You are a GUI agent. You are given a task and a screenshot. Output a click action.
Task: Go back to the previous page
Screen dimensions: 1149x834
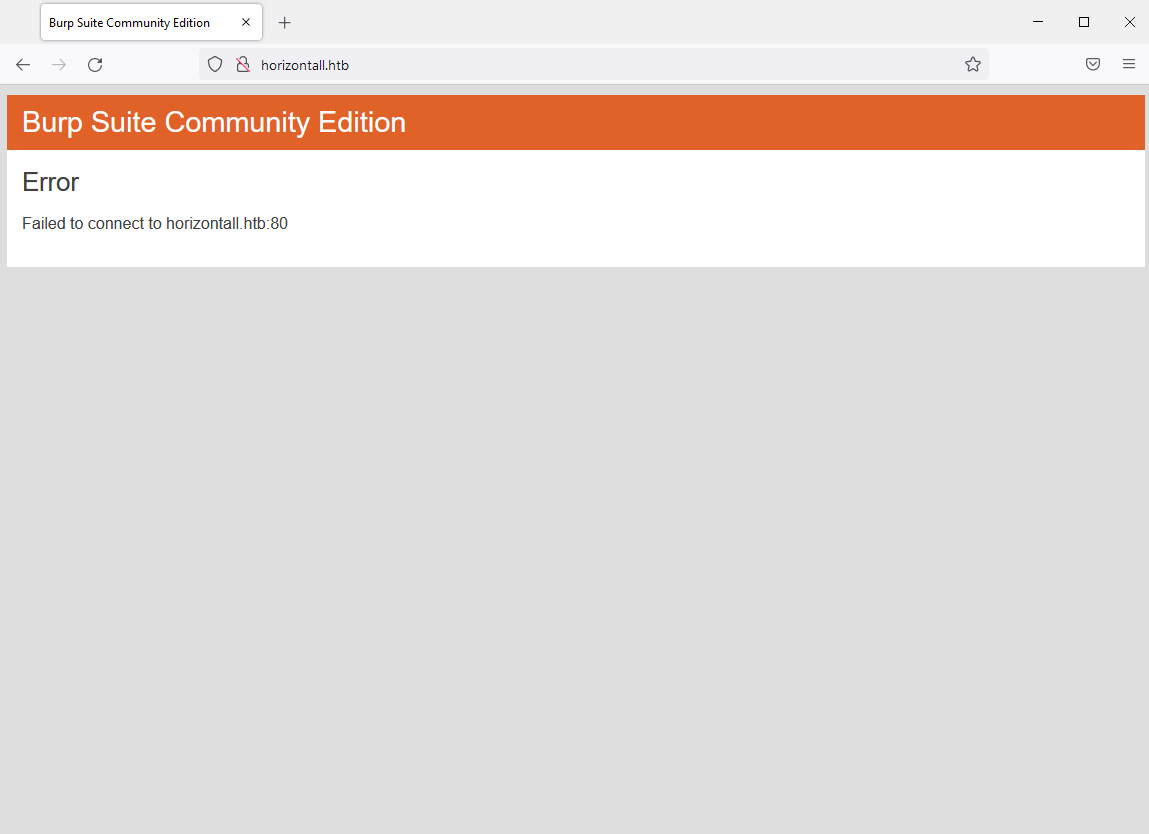pyautogui.click(x=23, y=65)
